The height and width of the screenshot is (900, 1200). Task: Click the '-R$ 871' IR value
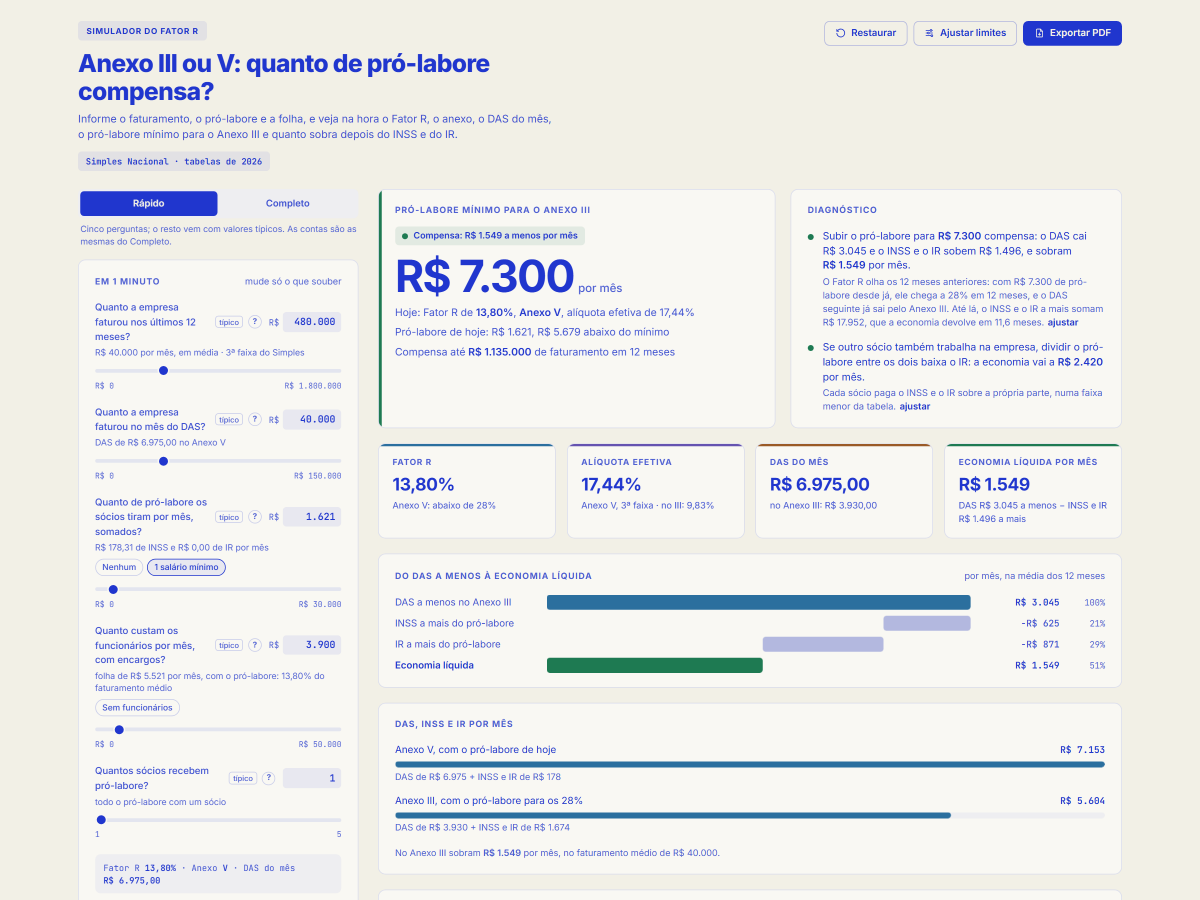1040,644
